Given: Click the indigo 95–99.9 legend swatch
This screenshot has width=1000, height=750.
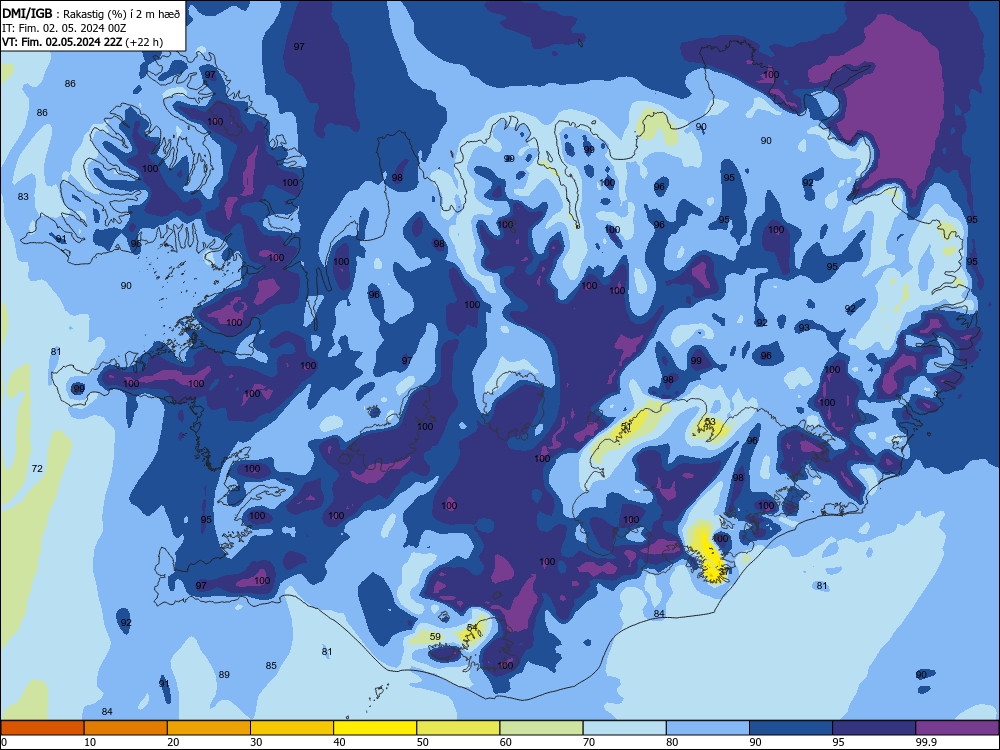Looking at the screenshot, I should (874, 728).
